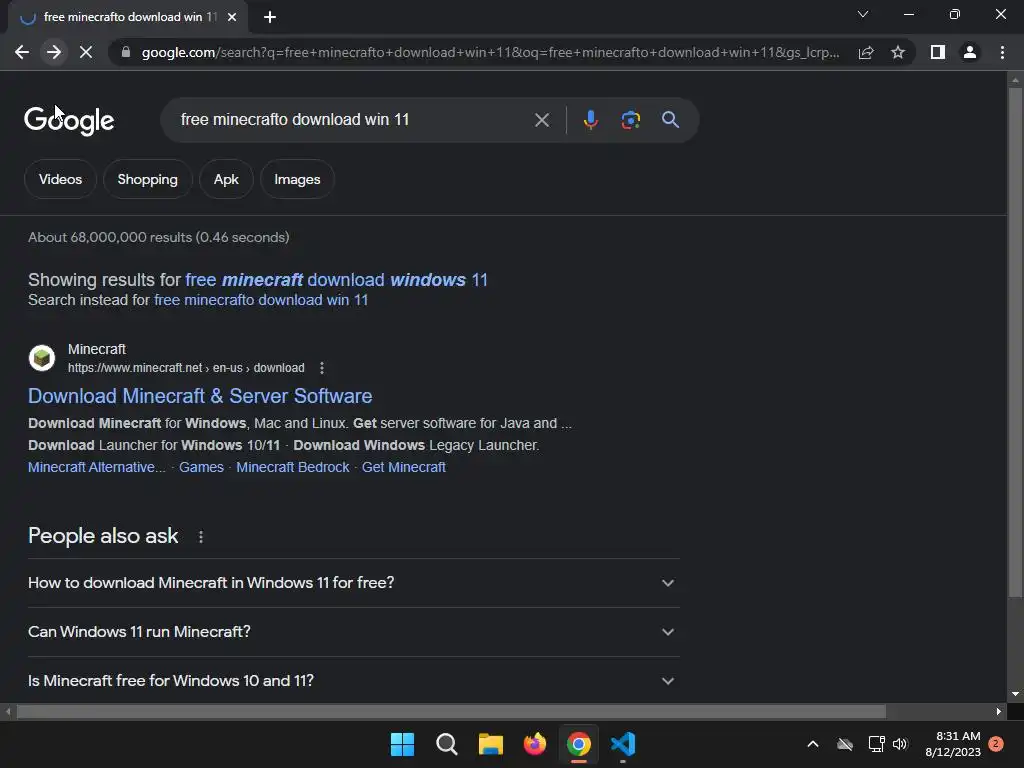Filter results by Apk
Viewport: 1024px width, 768px height.
(x=226, y=179)
